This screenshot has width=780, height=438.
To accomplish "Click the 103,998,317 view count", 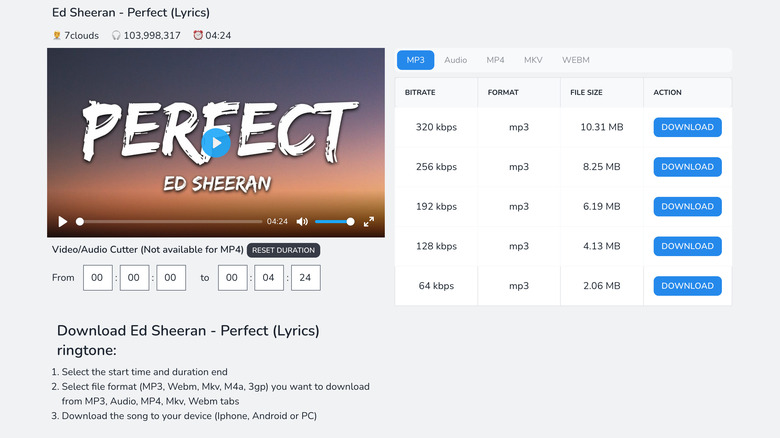I will click(152, 35).
